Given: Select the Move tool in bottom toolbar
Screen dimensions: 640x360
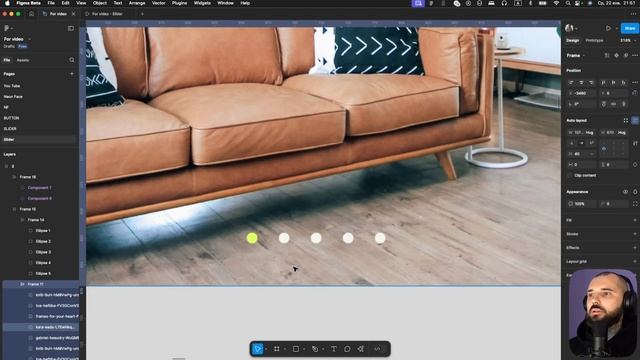Looking at the screenshot, I should pyautogui.click(x=258, y=349).
